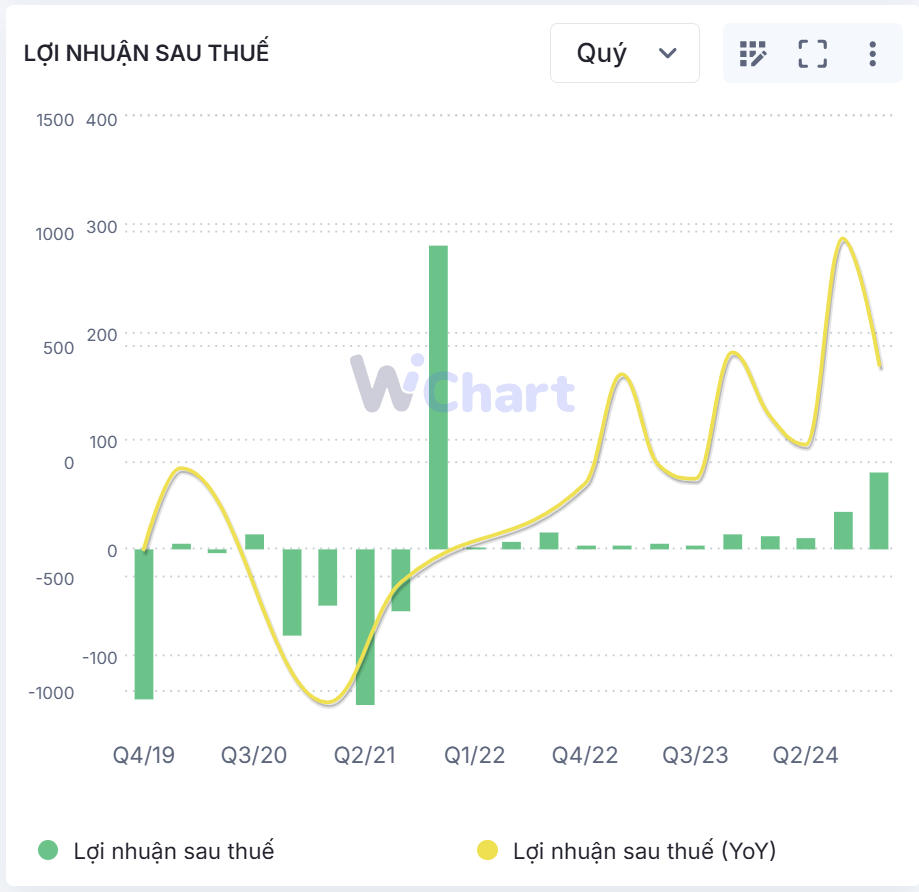Viewport: 919px width, 892px height.
Task: Click the green legend circle
Action: (x=48, y=851)
